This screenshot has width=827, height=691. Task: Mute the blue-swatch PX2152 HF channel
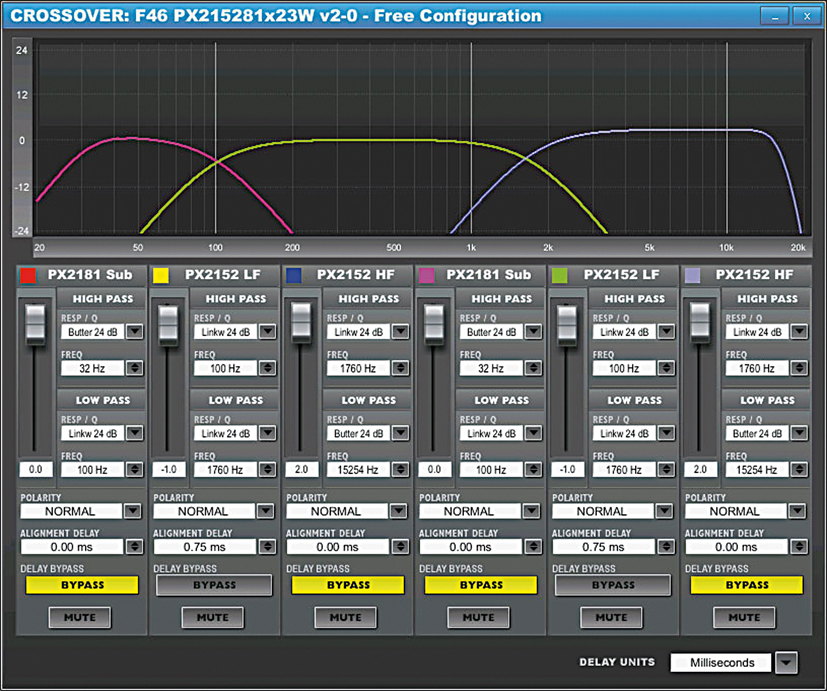tap(345, 617)
